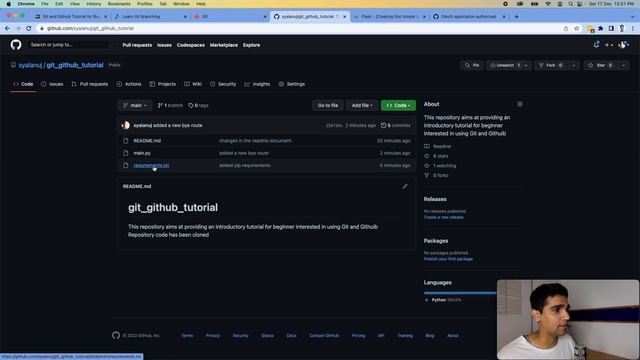
Task: Click the GitHub Octocat logo in header
Action: (x=16, y=44)
